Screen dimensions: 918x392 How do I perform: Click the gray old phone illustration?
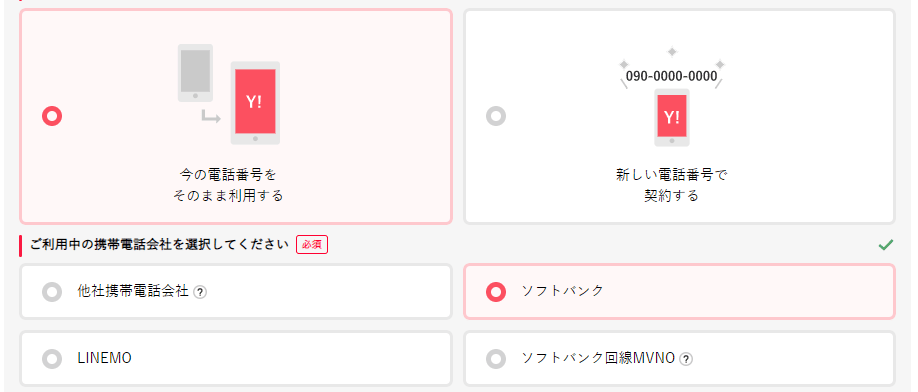tap(195, 73)
